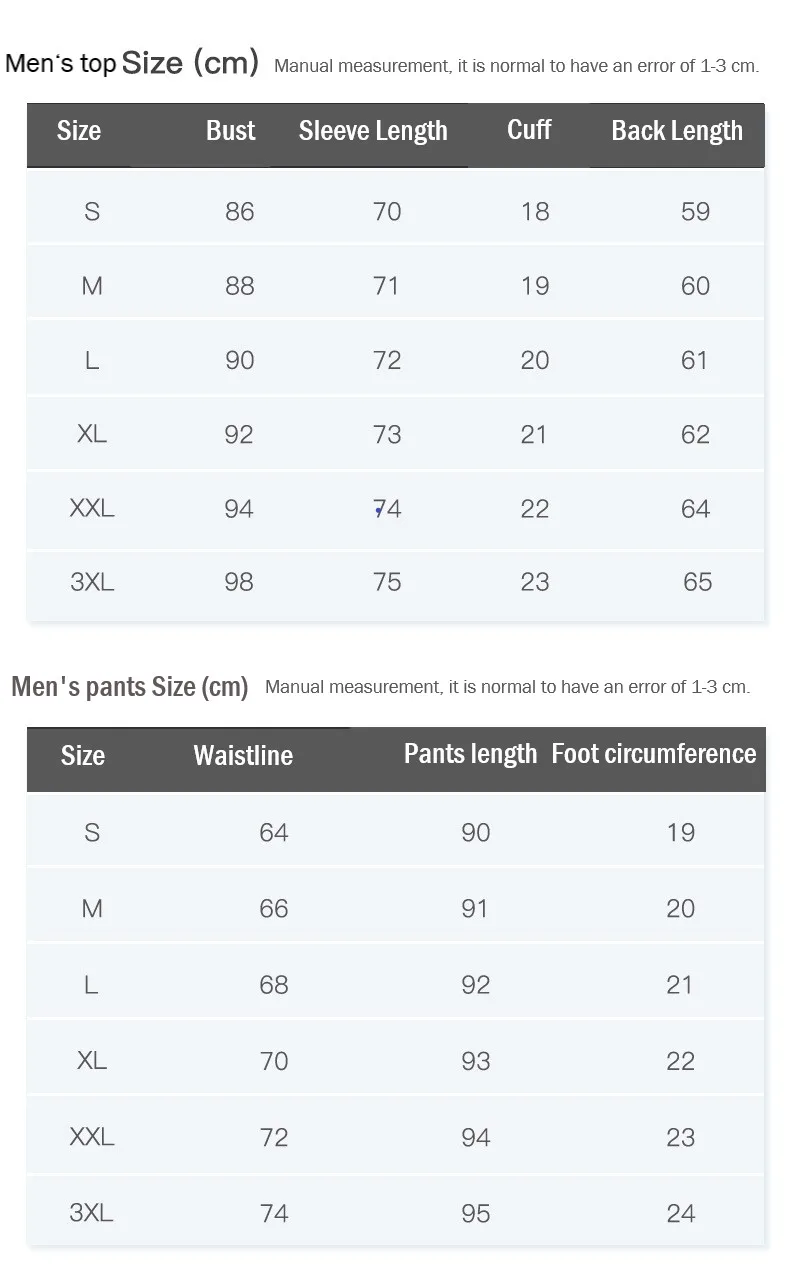Click the Cuff column header
Screen dimensions: 790x1272
click(x=529, y=130)
